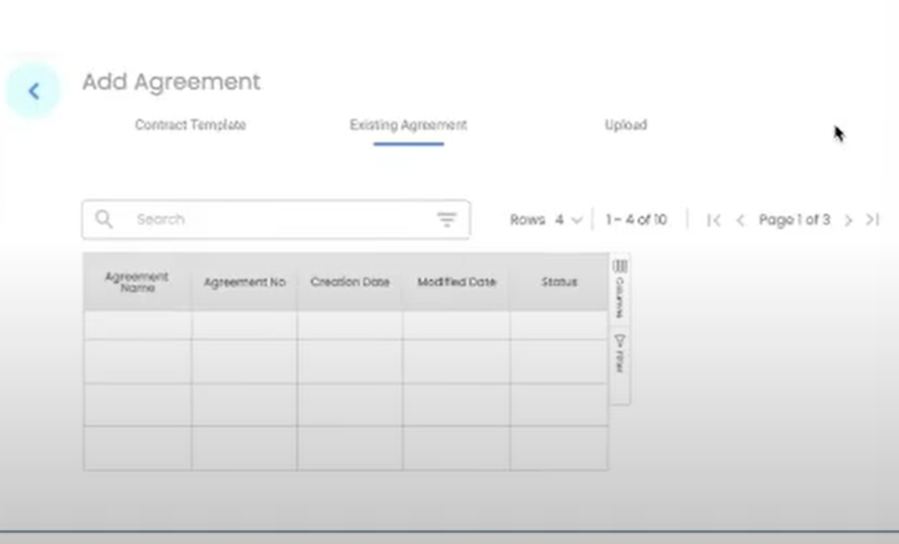Open the Filter side panel
The width and height of the screenshot is (899, 544).
[x=620, y=354]
